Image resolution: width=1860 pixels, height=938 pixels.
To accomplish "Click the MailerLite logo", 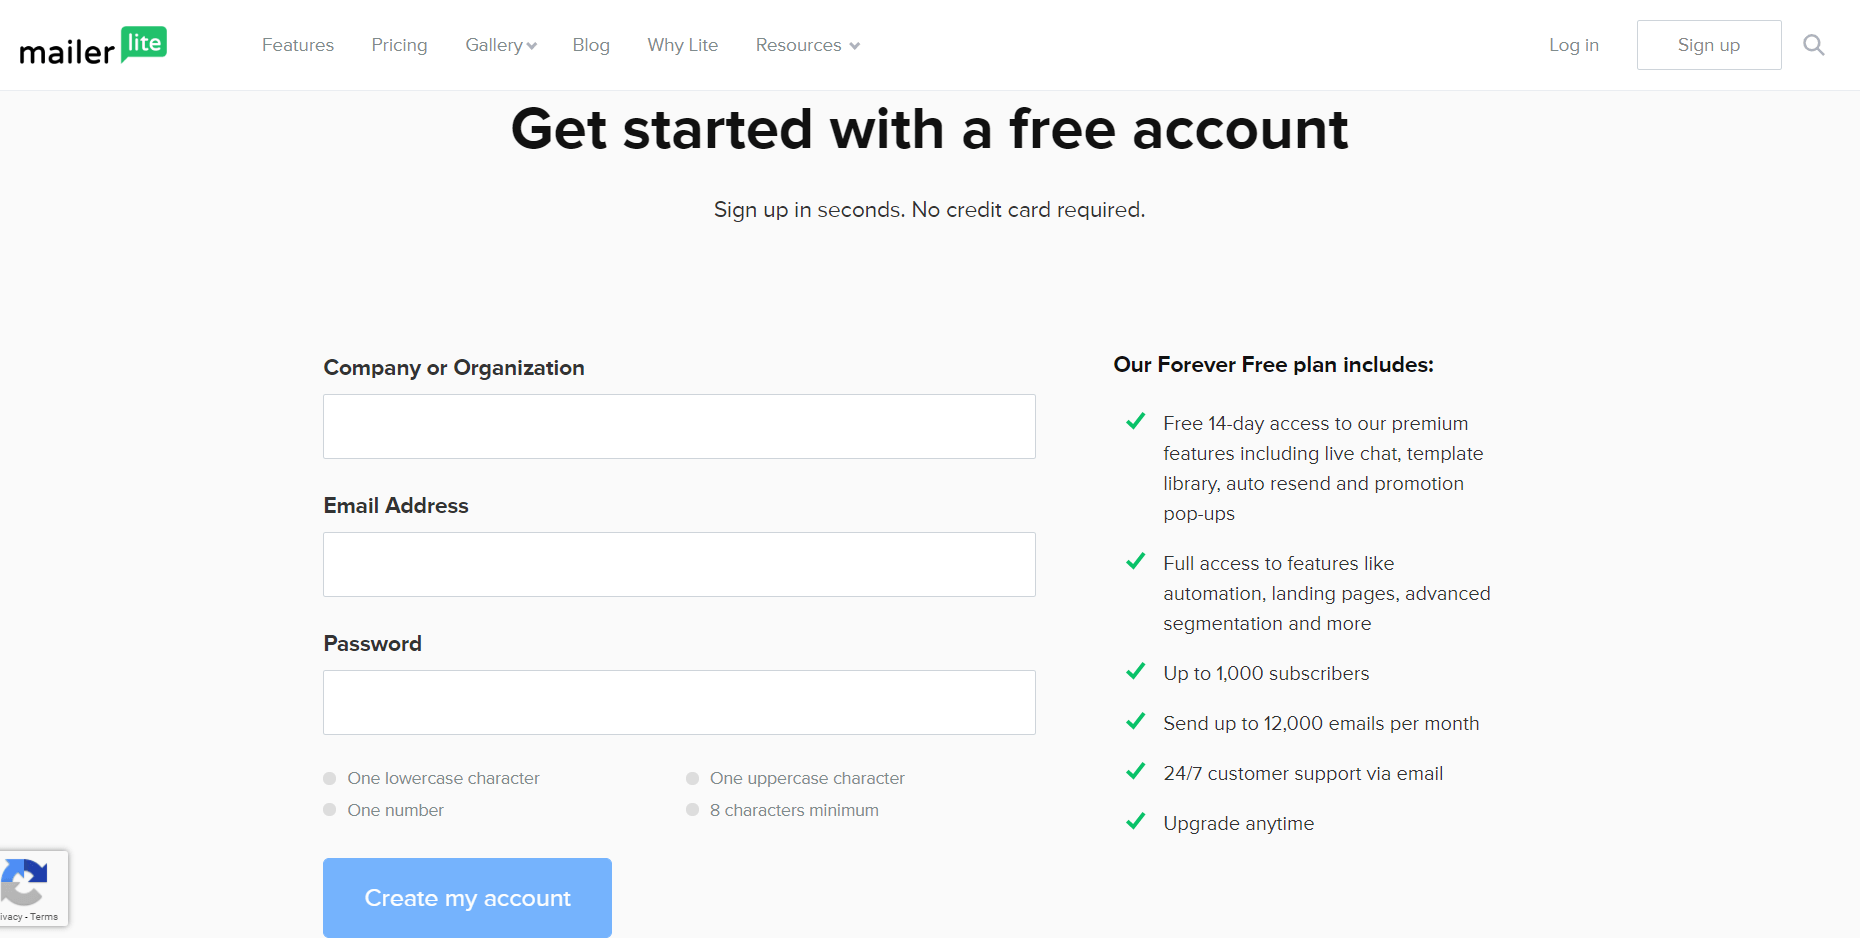I will point(93,46).
